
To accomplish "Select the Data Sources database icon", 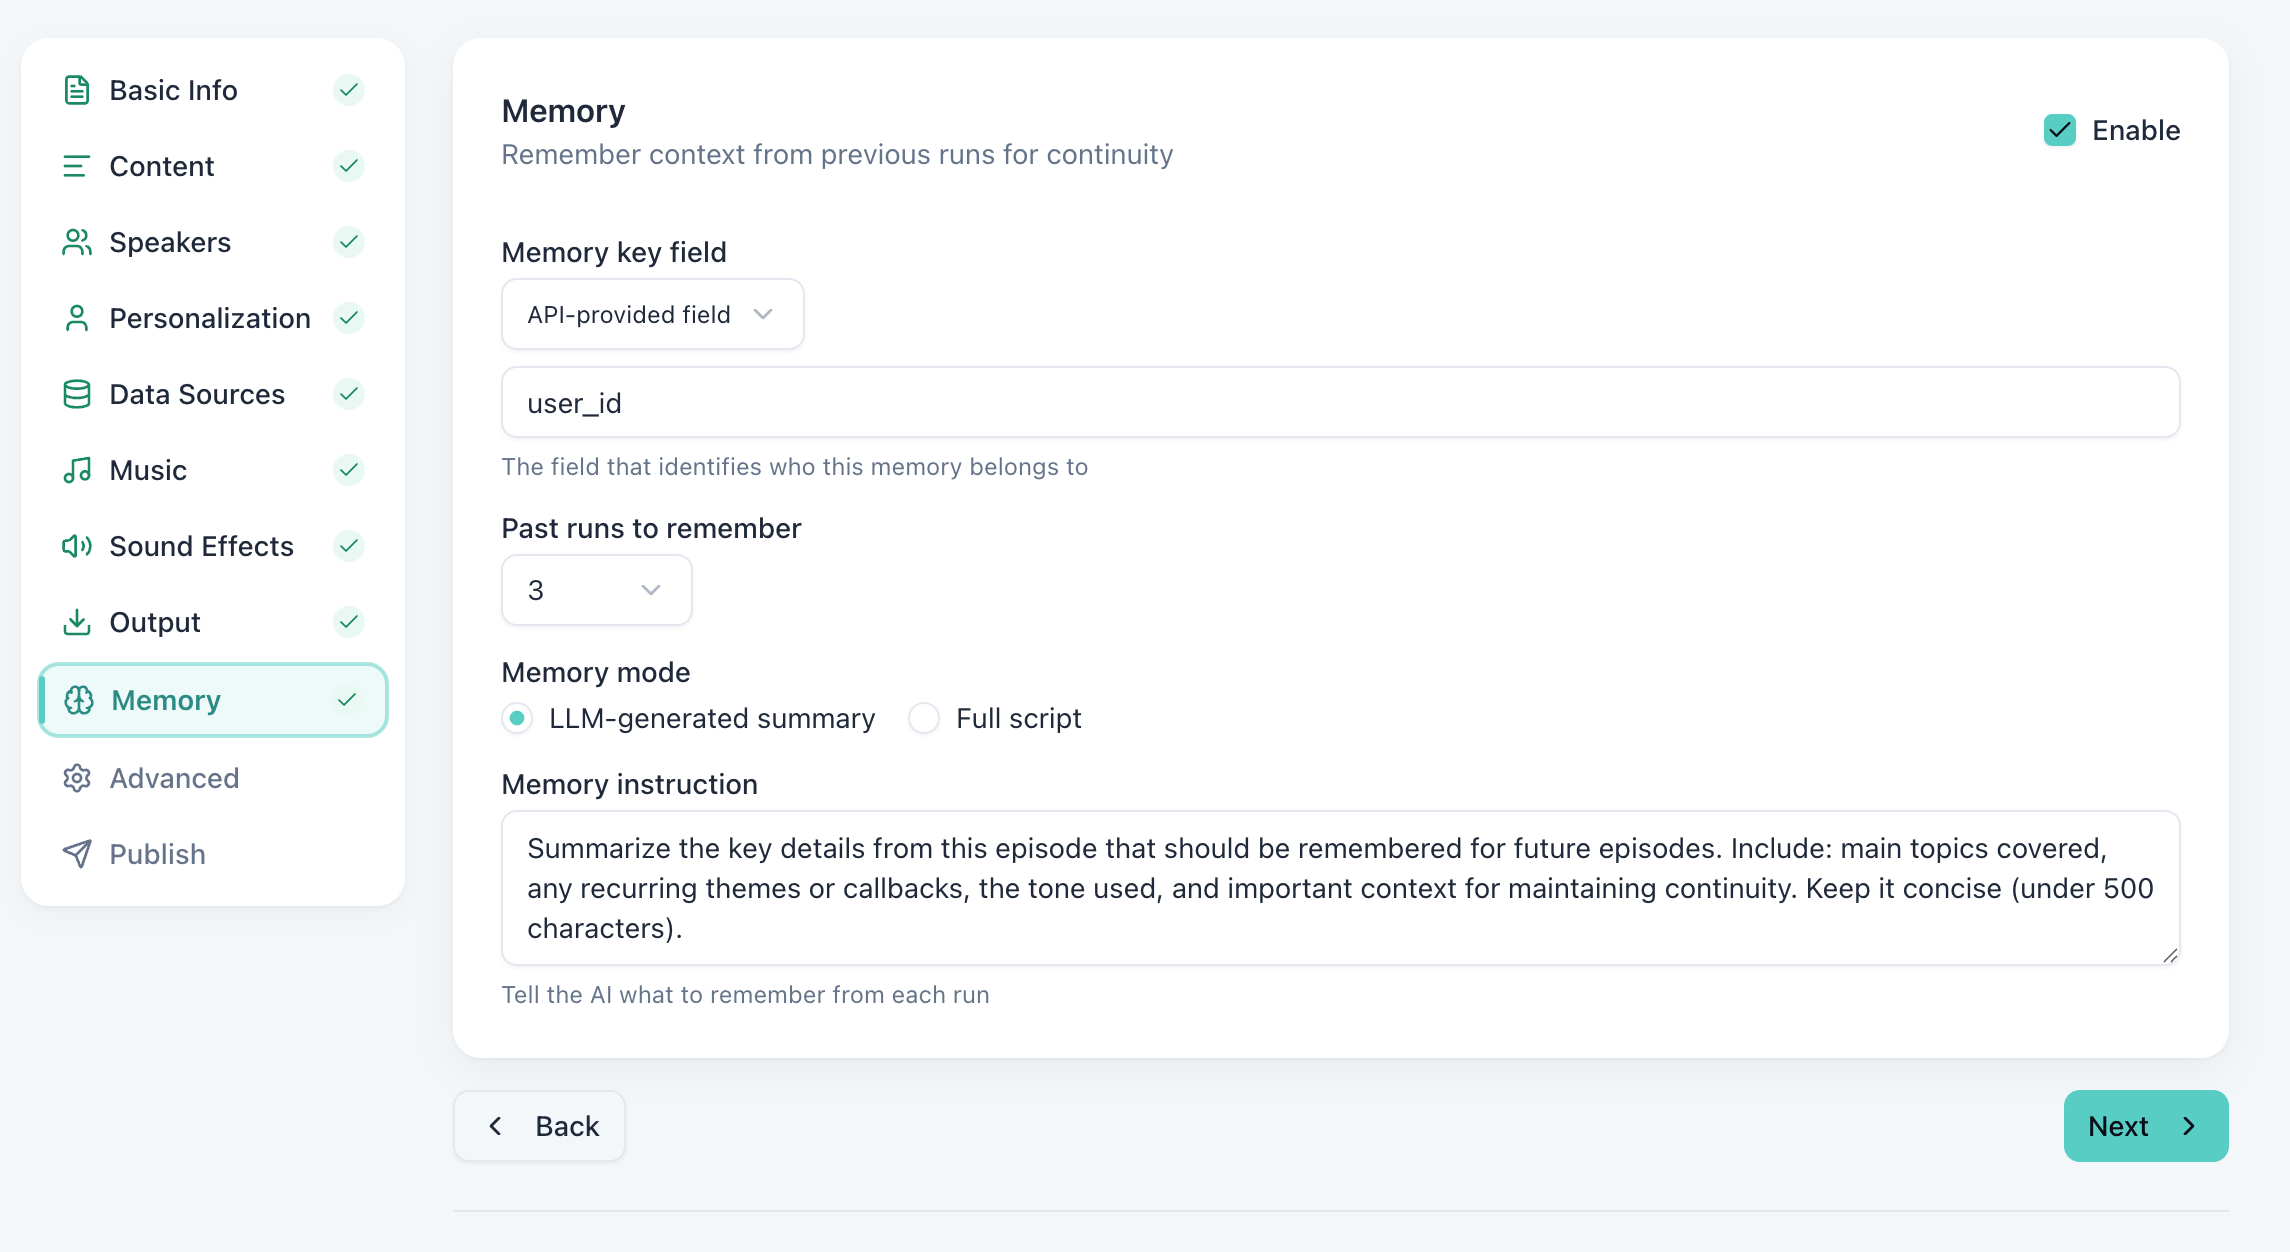I will [x=76, y=393].
